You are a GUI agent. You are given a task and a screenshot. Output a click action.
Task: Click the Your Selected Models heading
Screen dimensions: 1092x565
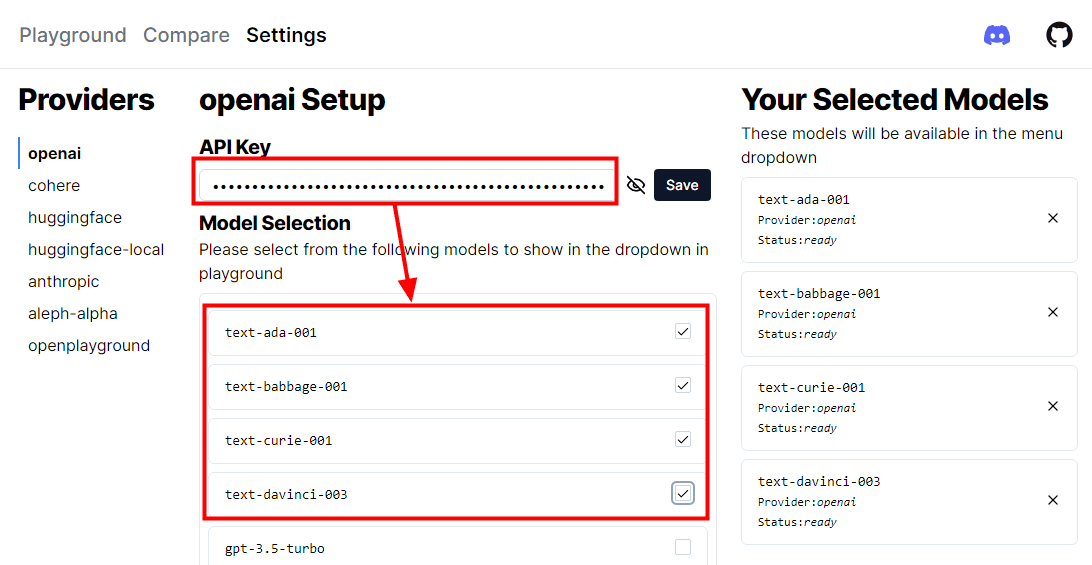pyautogui.click(x=895, y=100)
